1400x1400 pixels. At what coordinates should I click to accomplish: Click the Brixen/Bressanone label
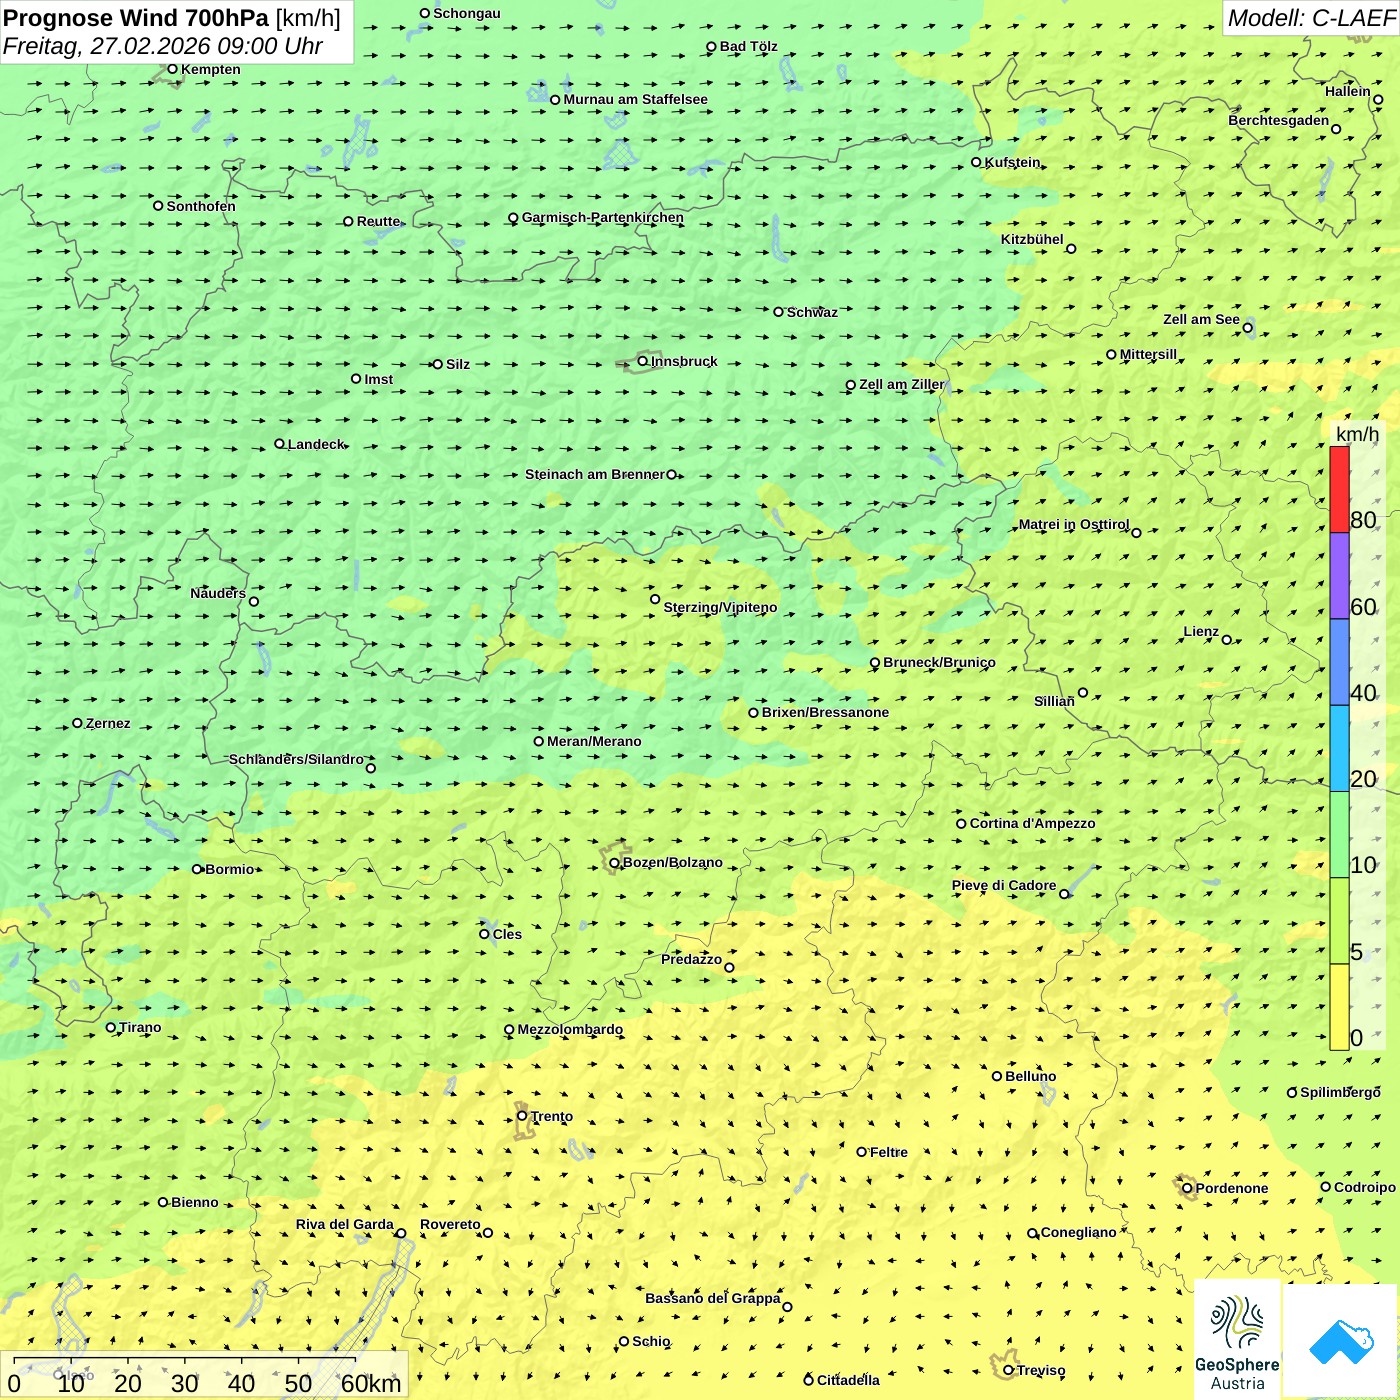coord(825,712)
